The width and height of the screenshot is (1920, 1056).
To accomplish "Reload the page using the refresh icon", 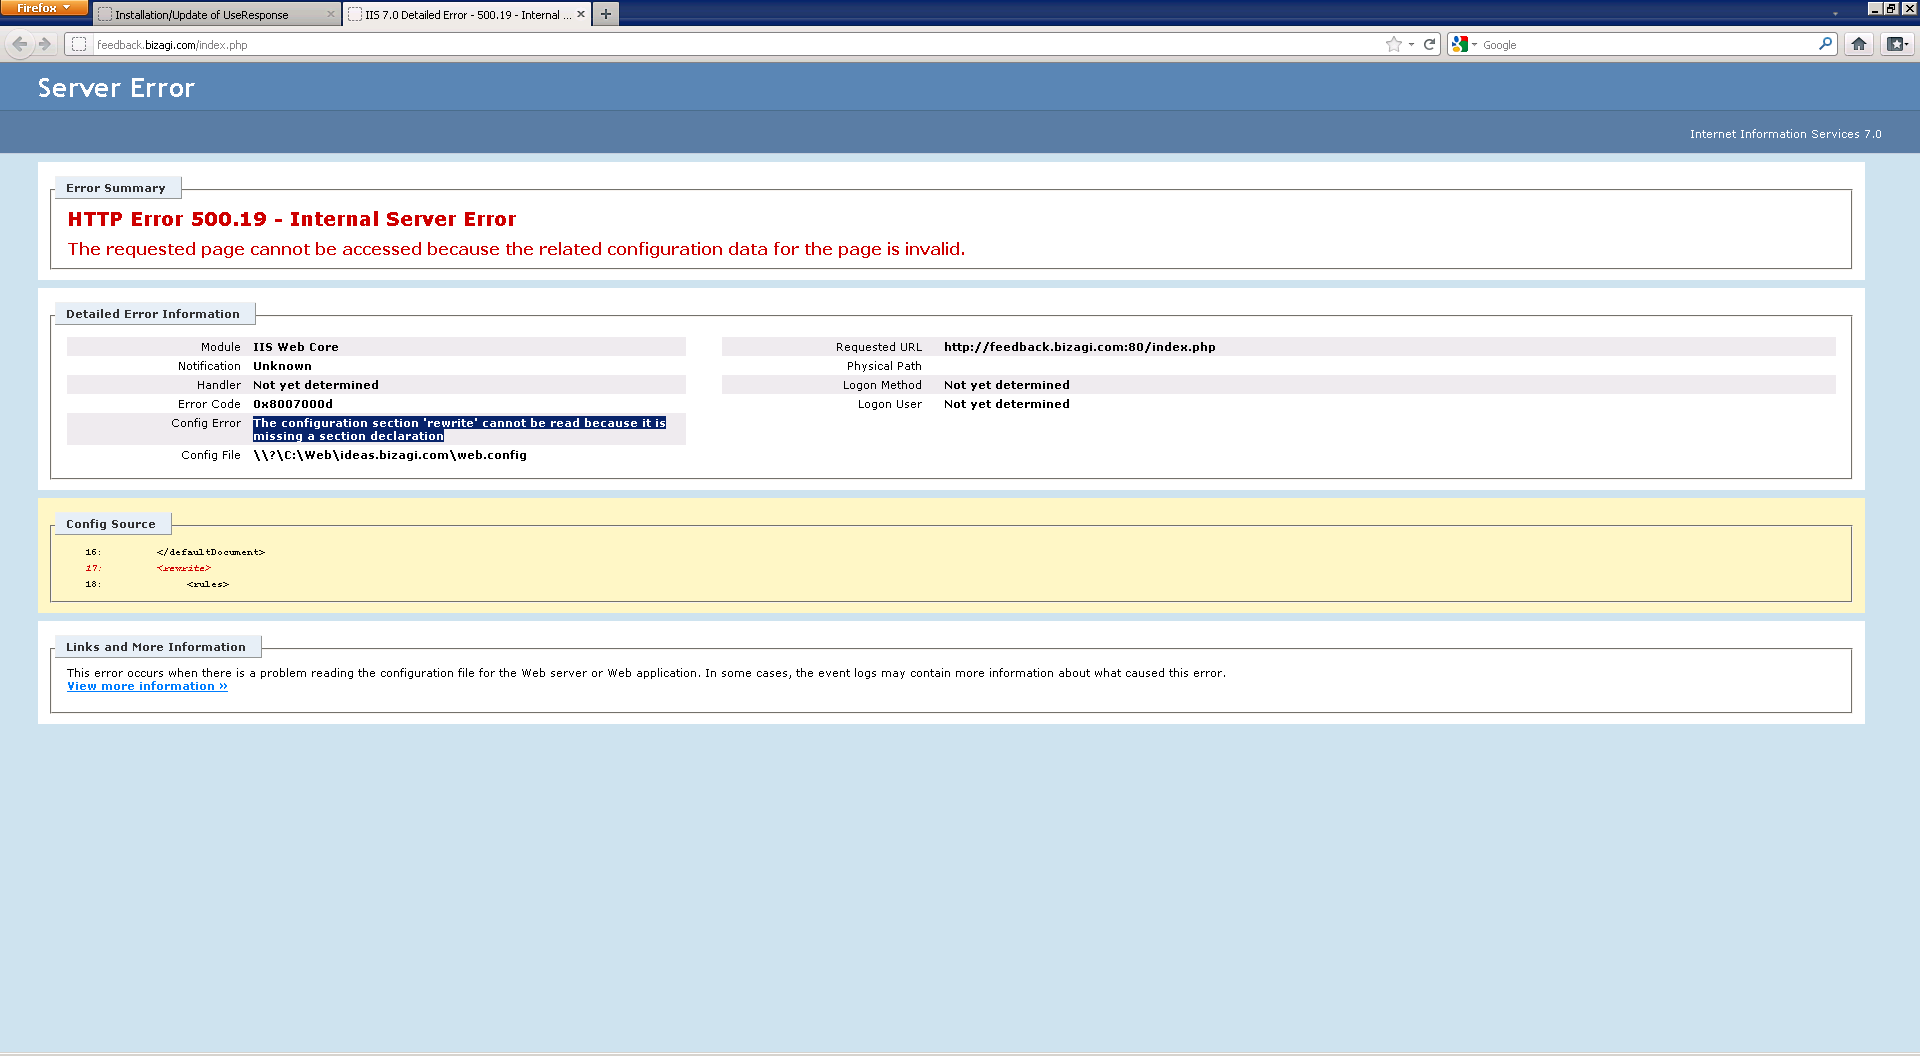I will tap(1430, 44).
